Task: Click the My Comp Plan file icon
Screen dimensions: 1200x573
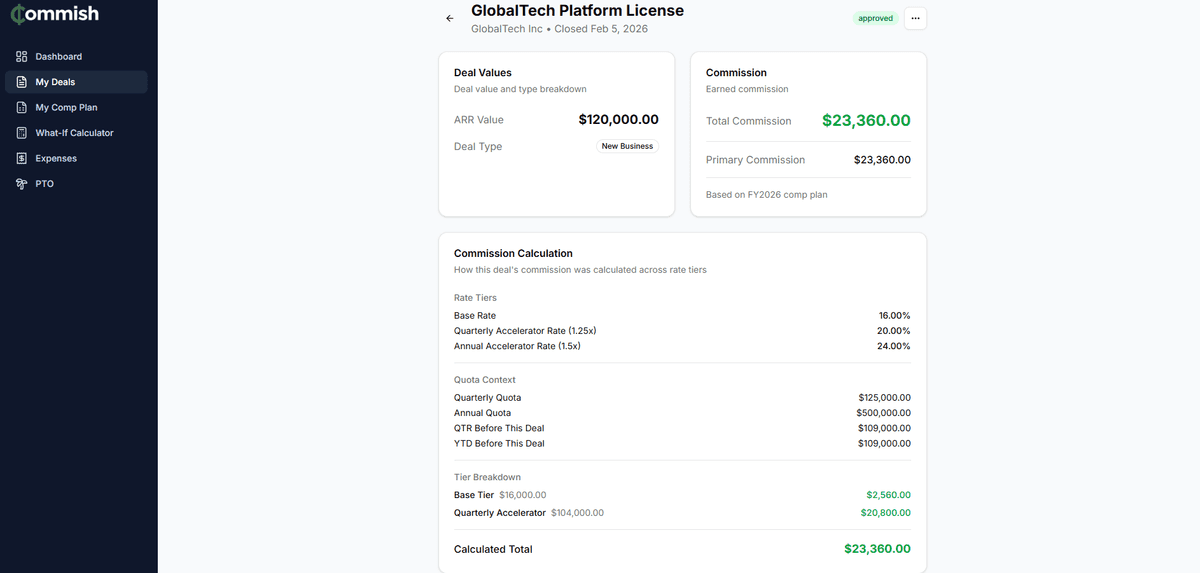Action: click(x=22, y=108)
